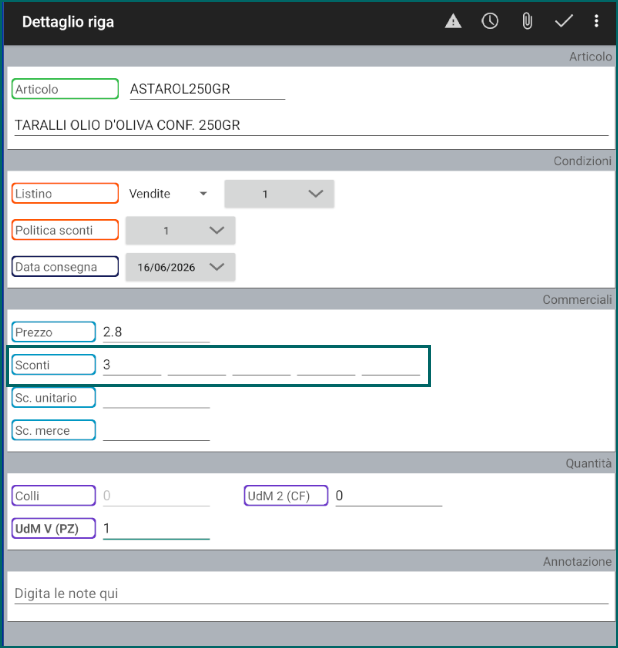Click the Sc. merce label button
This screenshot has width=618, height=648.
[54, 430]
